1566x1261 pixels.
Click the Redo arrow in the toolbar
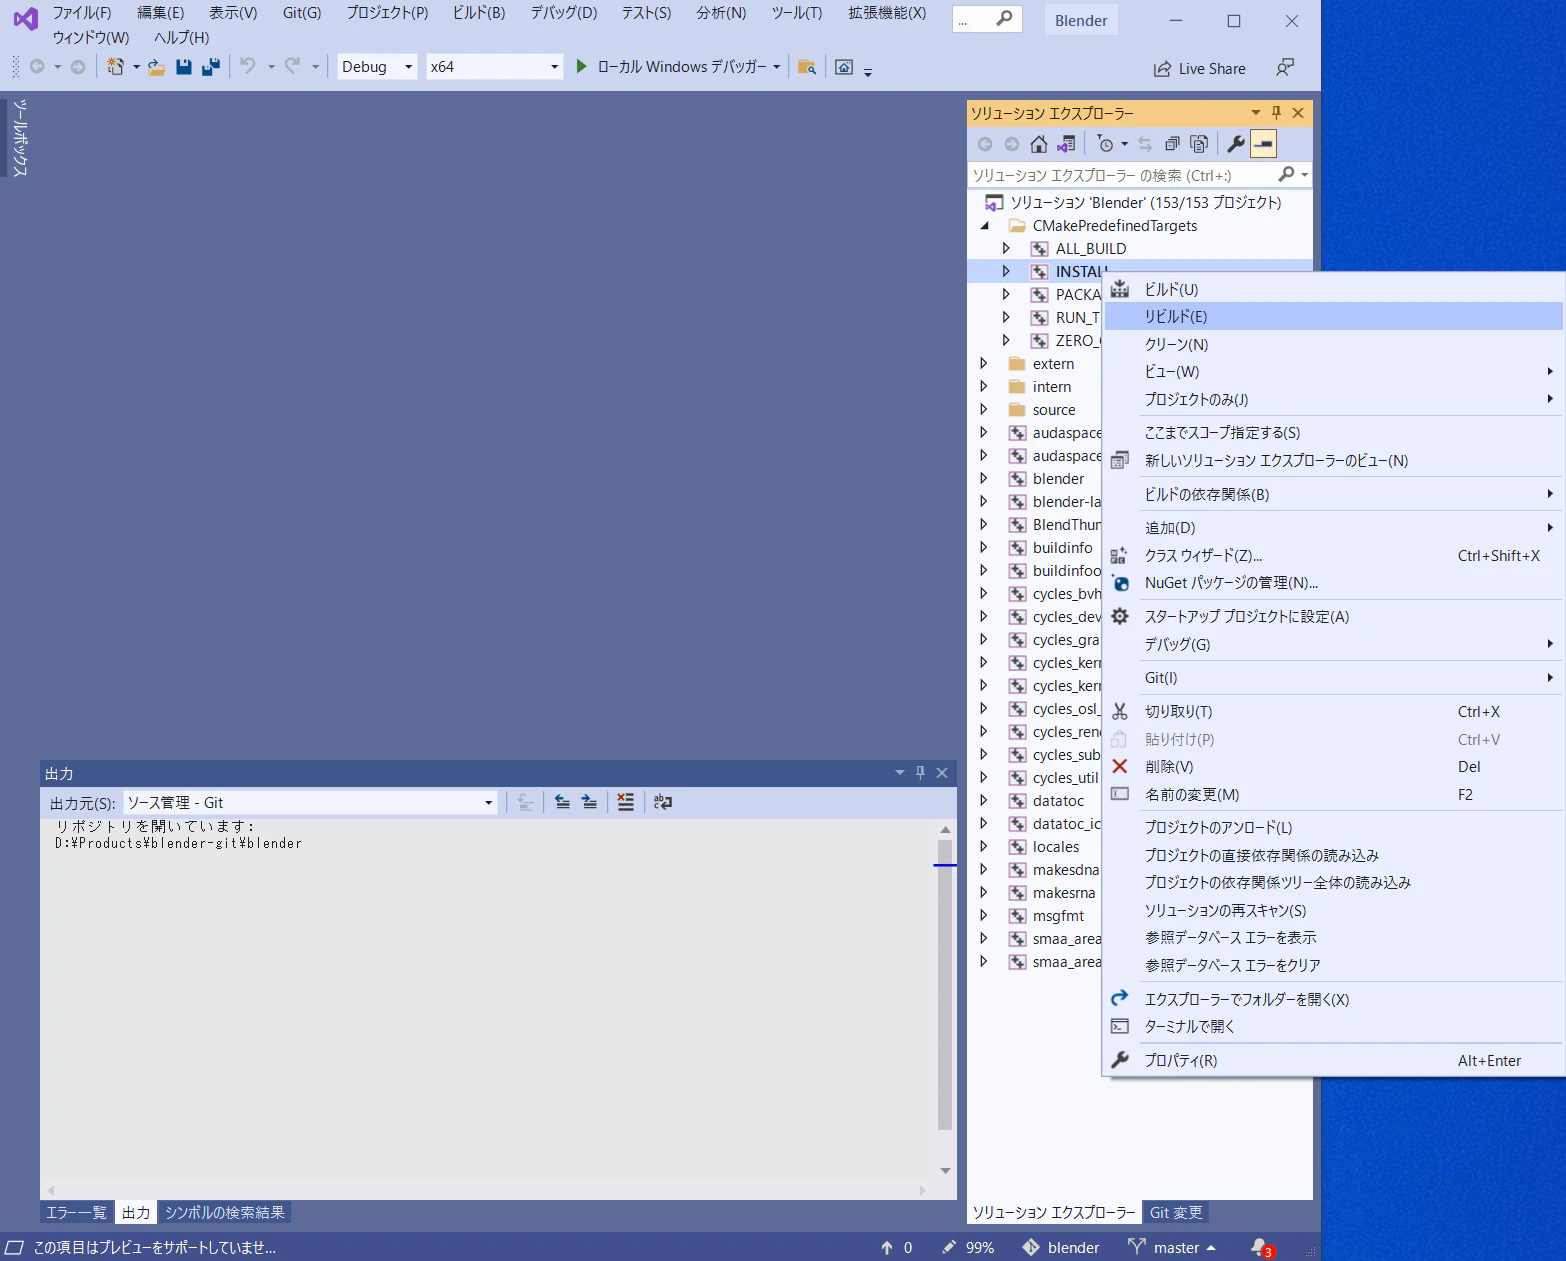(x=292, y=66)
